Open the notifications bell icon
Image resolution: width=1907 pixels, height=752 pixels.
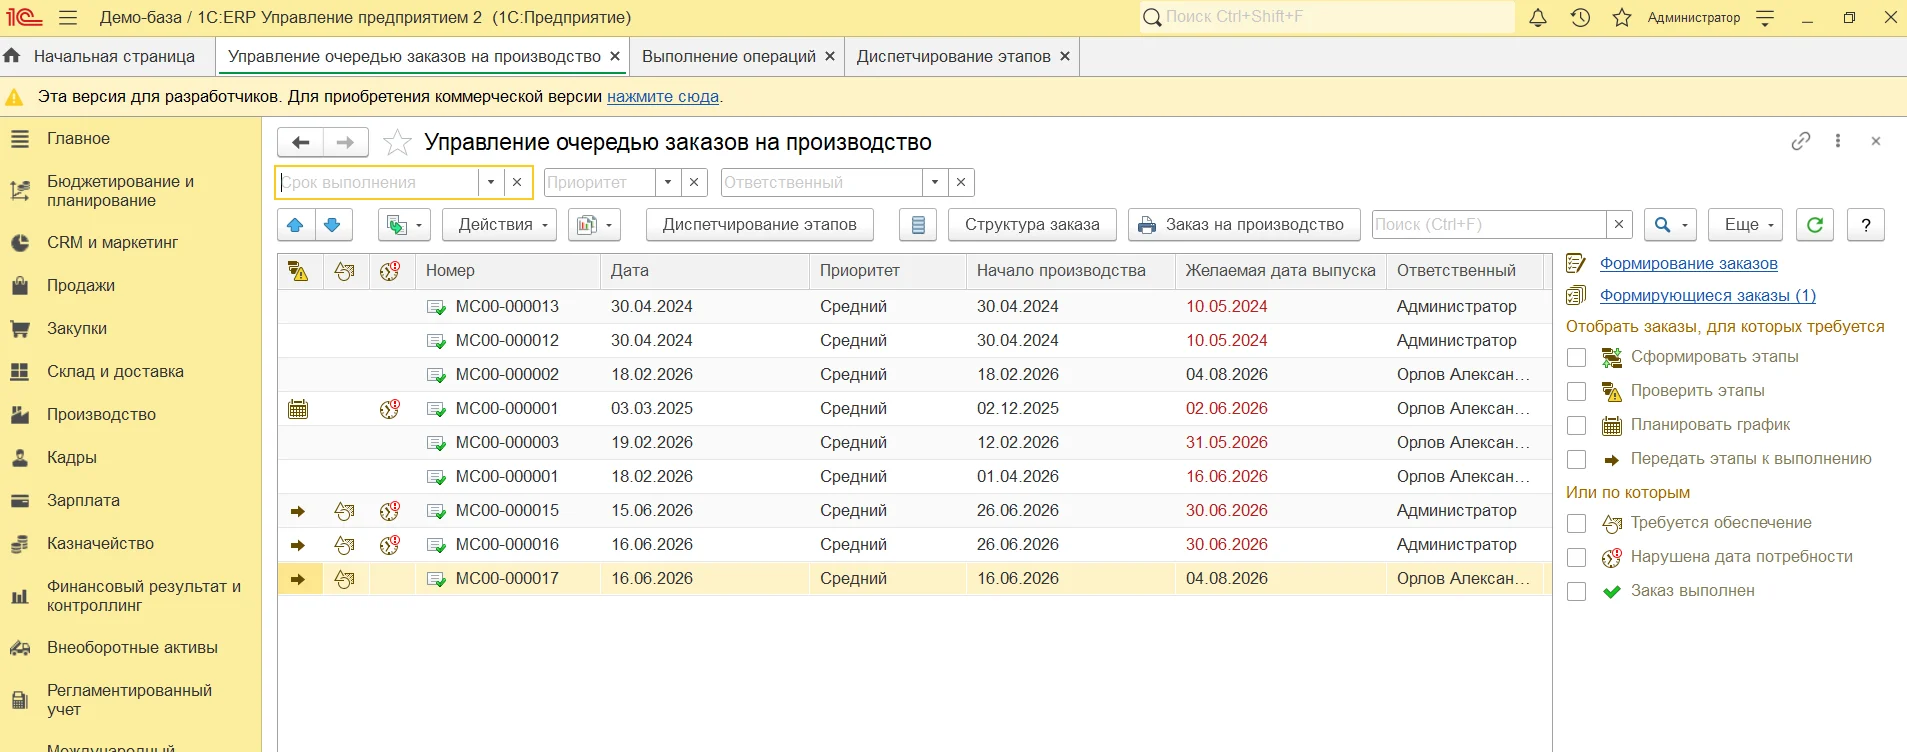(x=1538, y=17)
